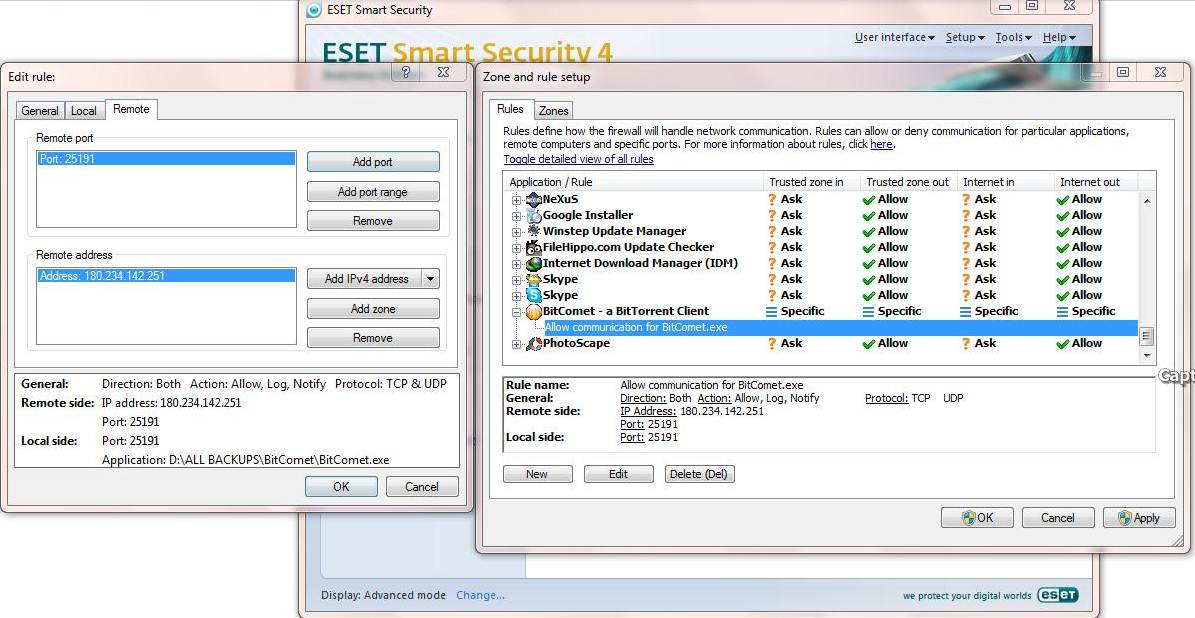Screen dimensions: 1195x618
Task: Click the Google Installer icon in rules list
Action: 533,216
